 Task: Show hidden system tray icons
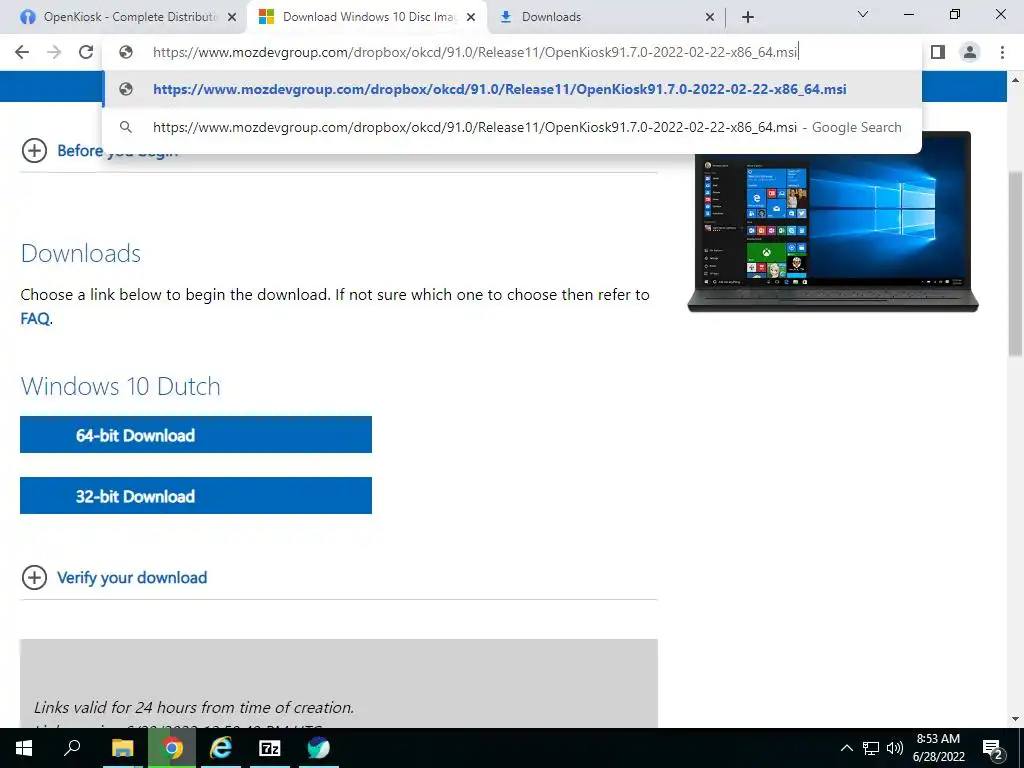pos(846,748)
